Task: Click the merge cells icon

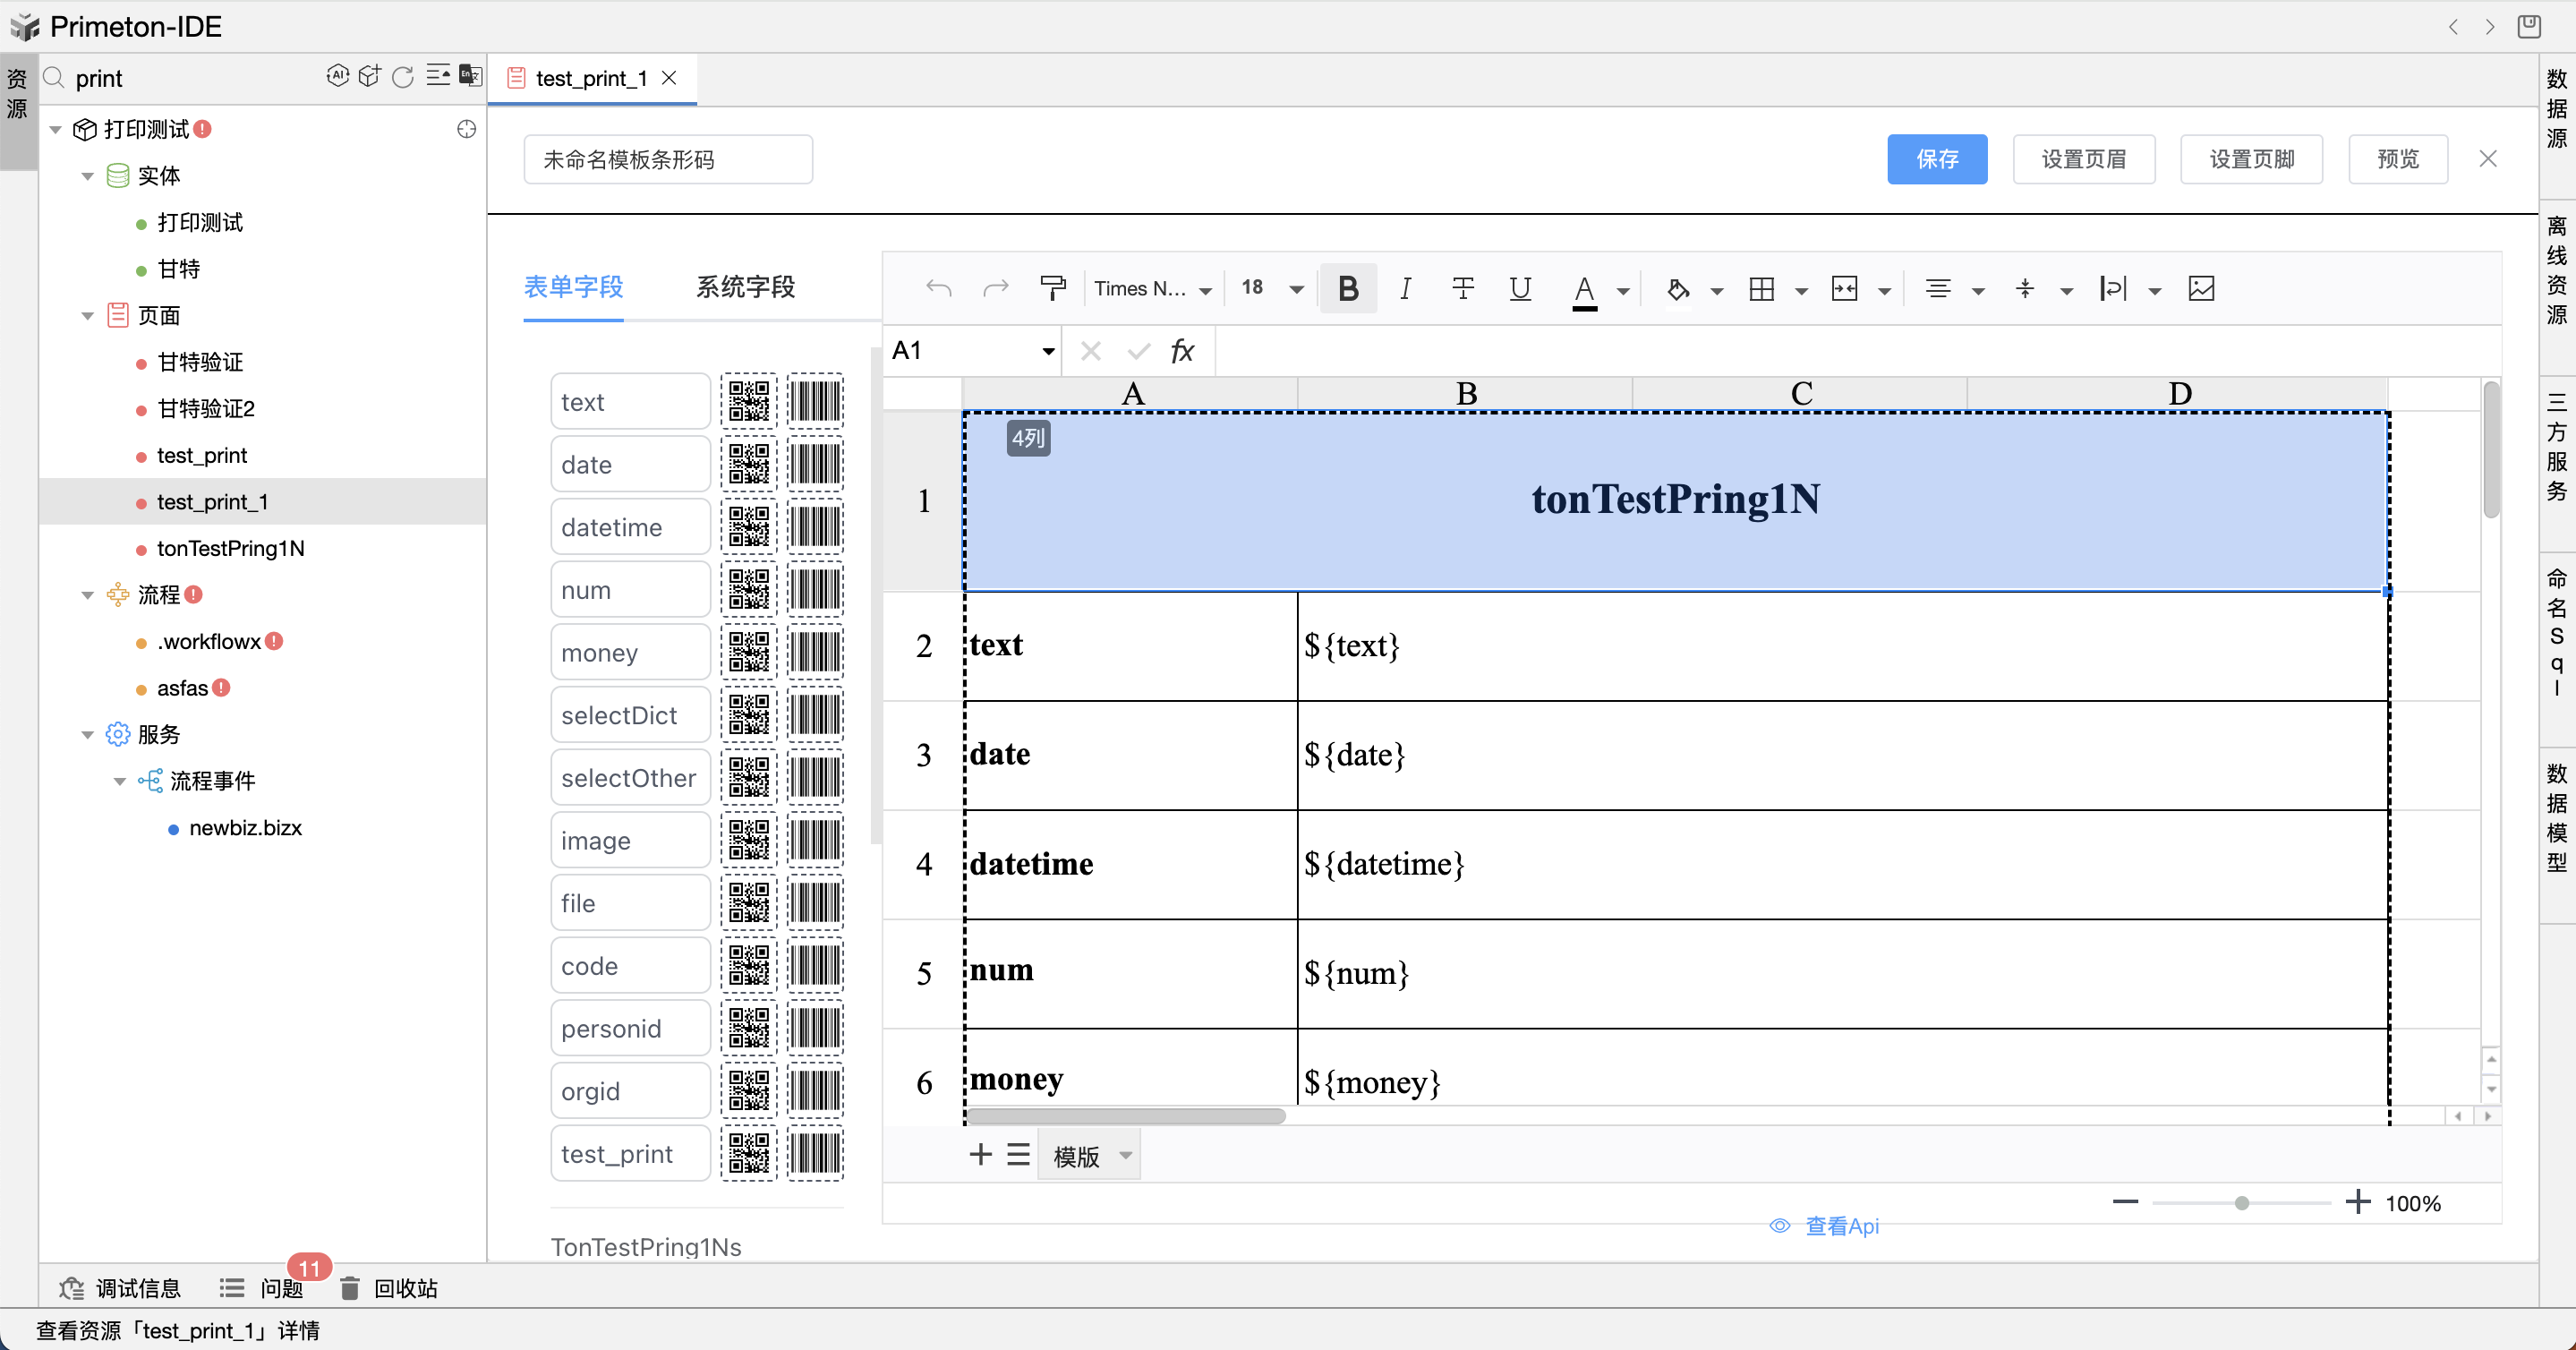Action: pyautogui.click(x=1844, y=288)
